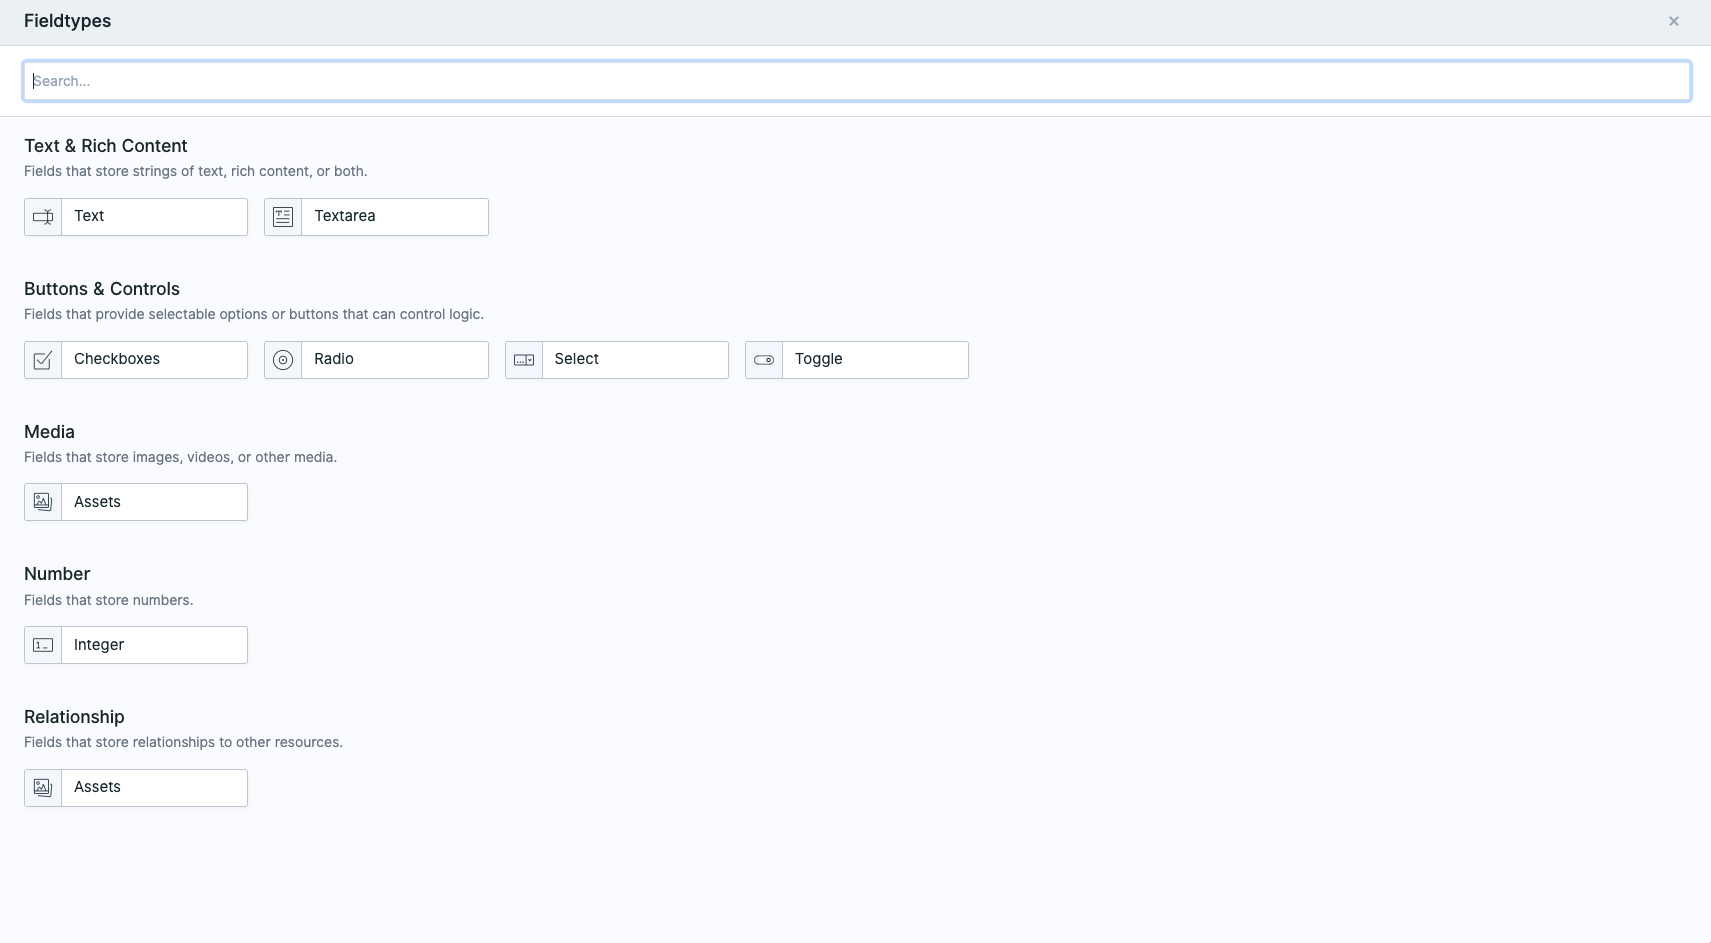Image resolution: width=1711 pixels, height=943 pixels.
Task: Click 'Fields that store images, videos' description
Action: (180, 457)
